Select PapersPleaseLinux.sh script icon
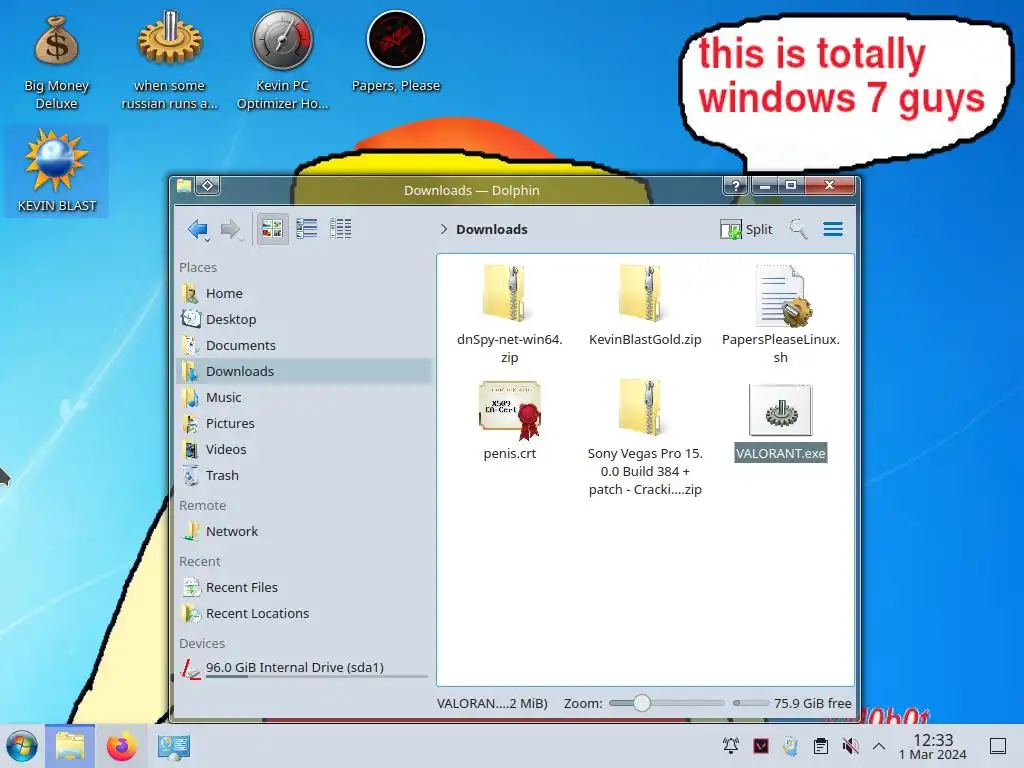This screenshot has height=768, width=1024. pyautogui.click(x=782, y=296)
